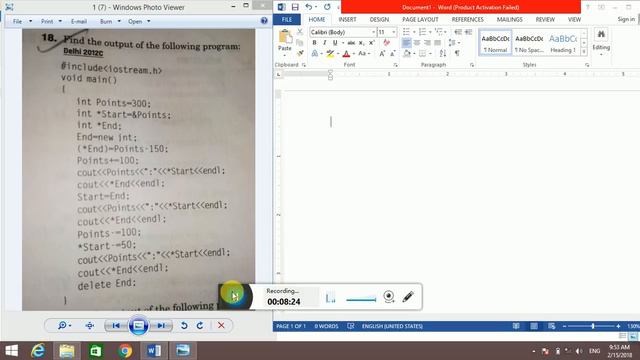Viewport: 640px width, 360px height.
Task: Open the line spacing dropdown
Action: point(453,43)
